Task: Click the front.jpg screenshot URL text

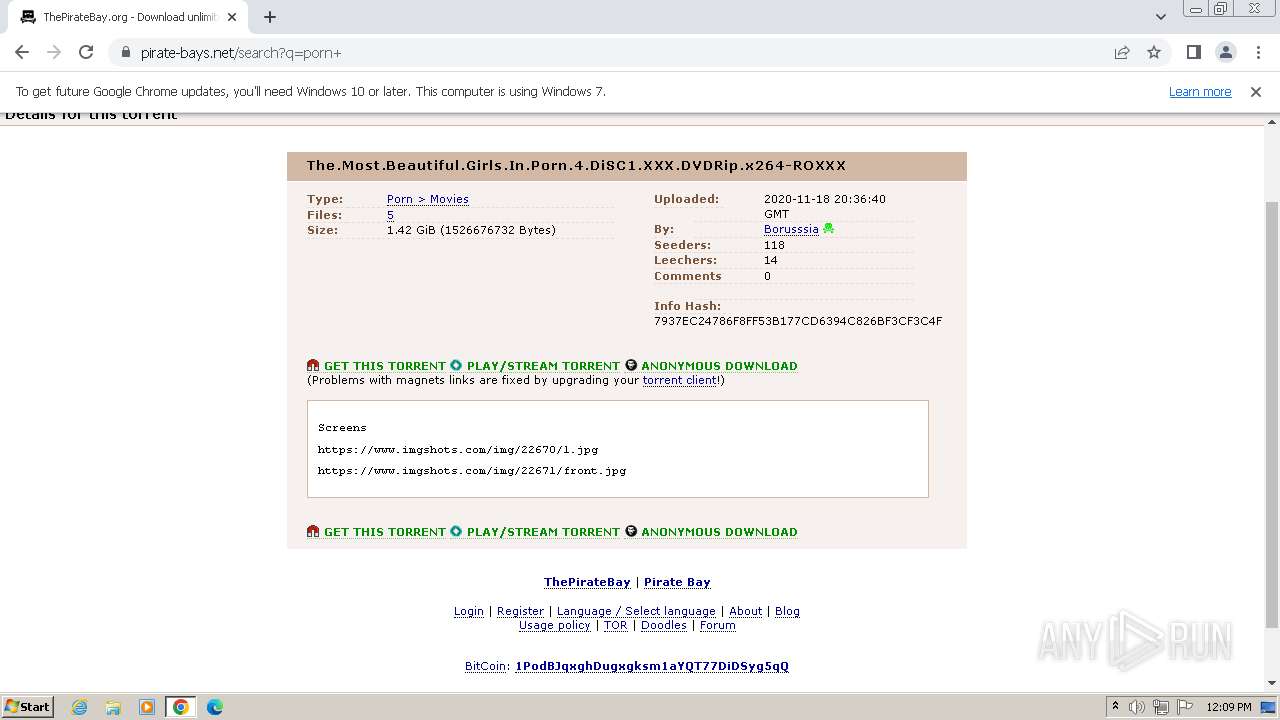Action: click(472, 471)
